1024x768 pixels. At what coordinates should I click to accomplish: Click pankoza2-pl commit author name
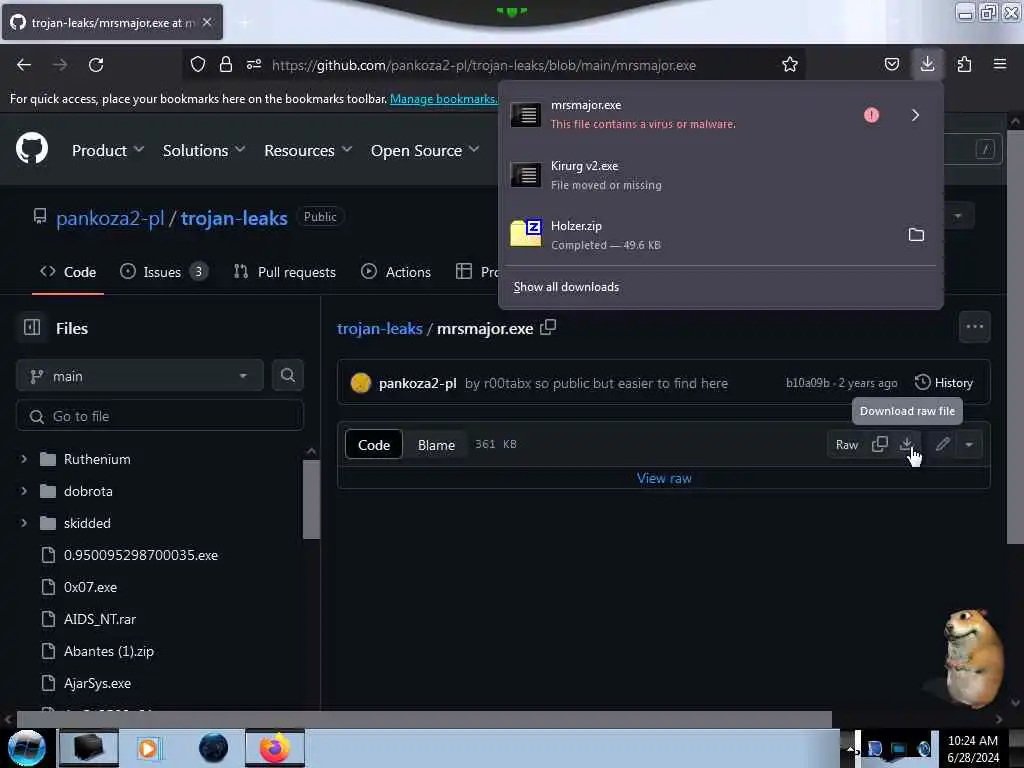point(417,383)
